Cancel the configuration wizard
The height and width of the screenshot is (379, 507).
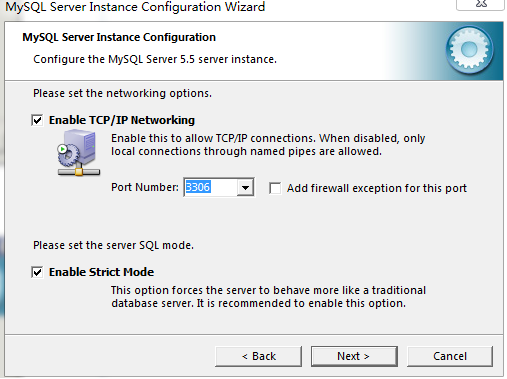pyautogui.click(x=450, y=356)
